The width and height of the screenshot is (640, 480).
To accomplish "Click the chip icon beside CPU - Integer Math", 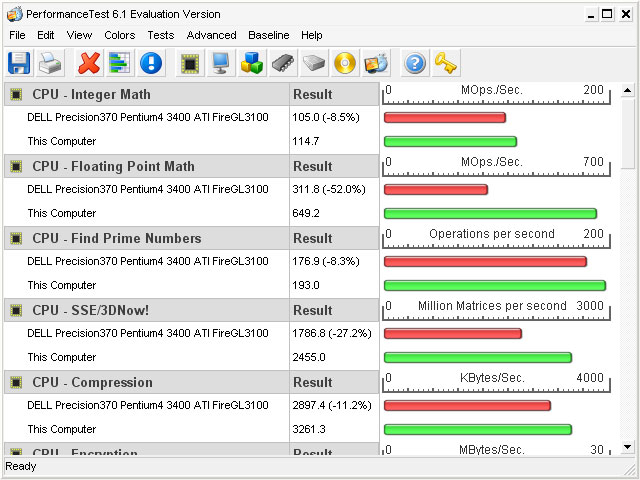I will (x=16, y=94).
